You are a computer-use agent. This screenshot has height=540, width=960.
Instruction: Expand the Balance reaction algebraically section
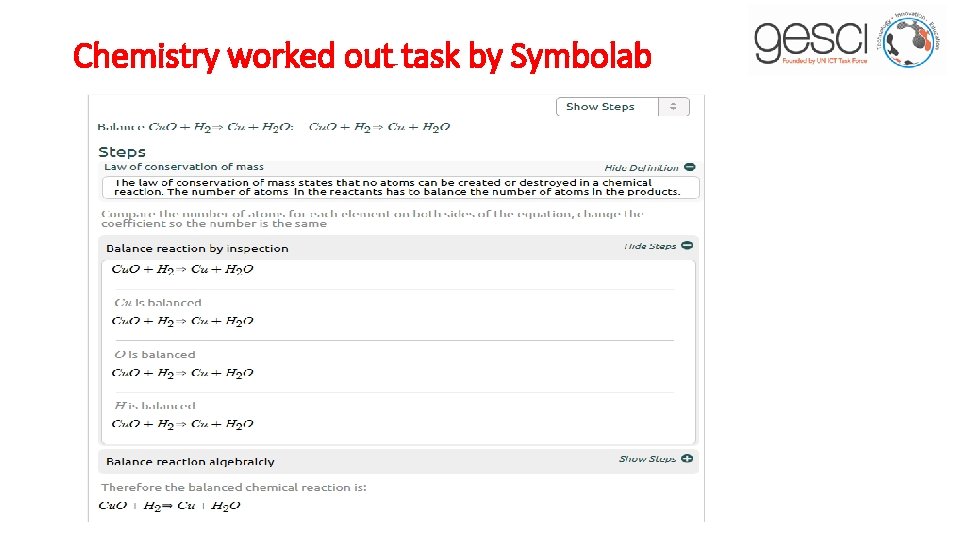coord(190,461)
